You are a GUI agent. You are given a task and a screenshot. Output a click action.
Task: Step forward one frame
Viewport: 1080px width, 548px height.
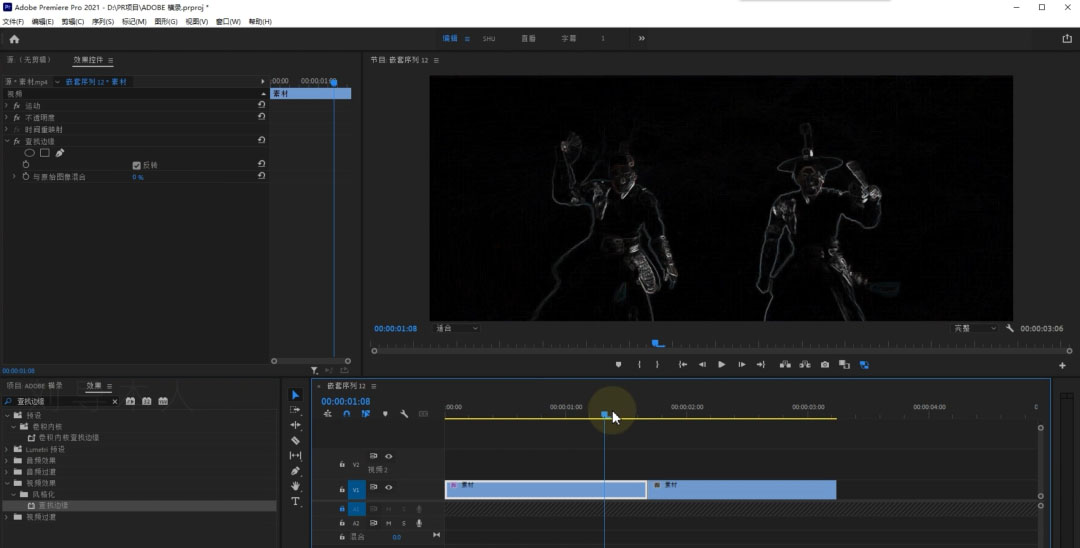pos(741,365)
